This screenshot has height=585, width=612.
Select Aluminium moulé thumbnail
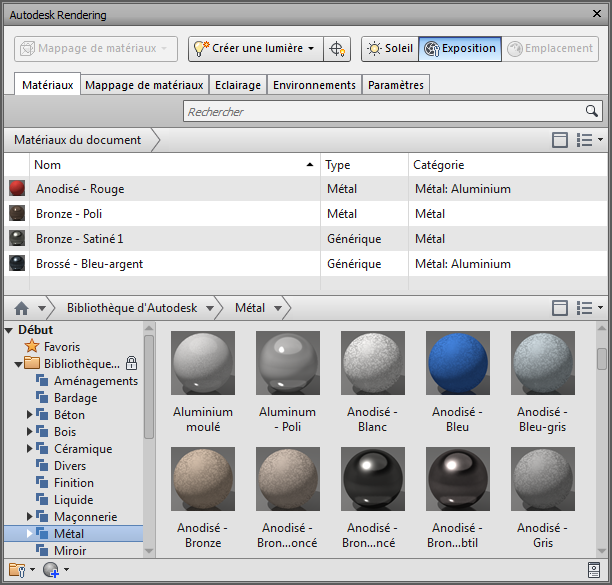[203, 363]
